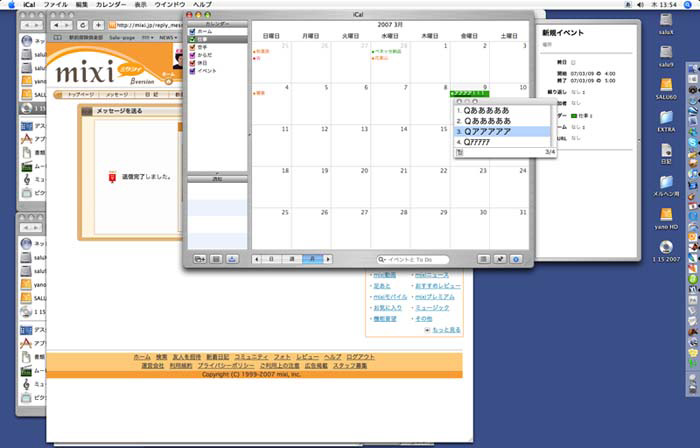Viewport: 700px width, 448px height.
Task: Add a new calendar in iCal toolbar
Action: tap(200, 259)
